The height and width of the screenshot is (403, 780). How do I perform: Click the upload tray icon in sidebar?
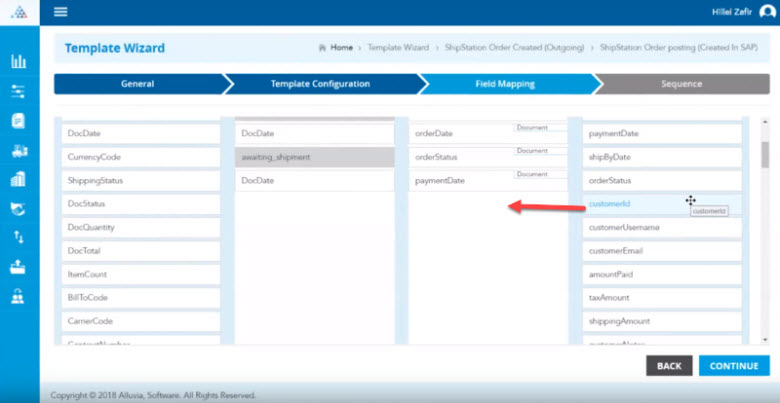[18, 267]
